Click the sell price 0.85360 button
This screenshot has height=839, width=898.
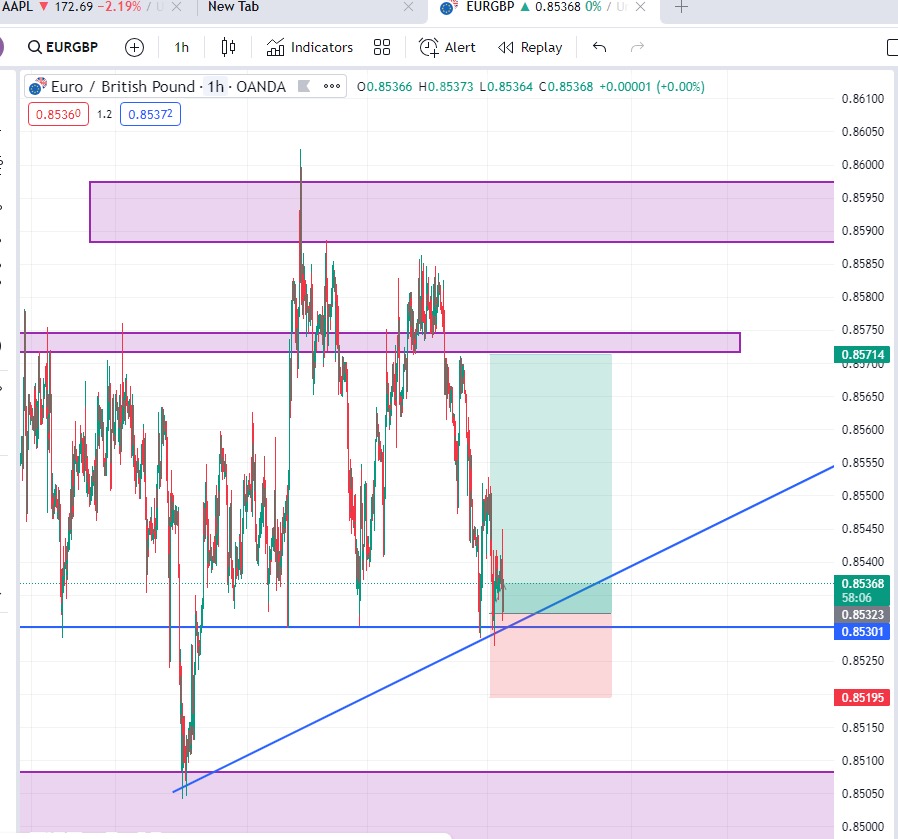(x=58, y=115)
